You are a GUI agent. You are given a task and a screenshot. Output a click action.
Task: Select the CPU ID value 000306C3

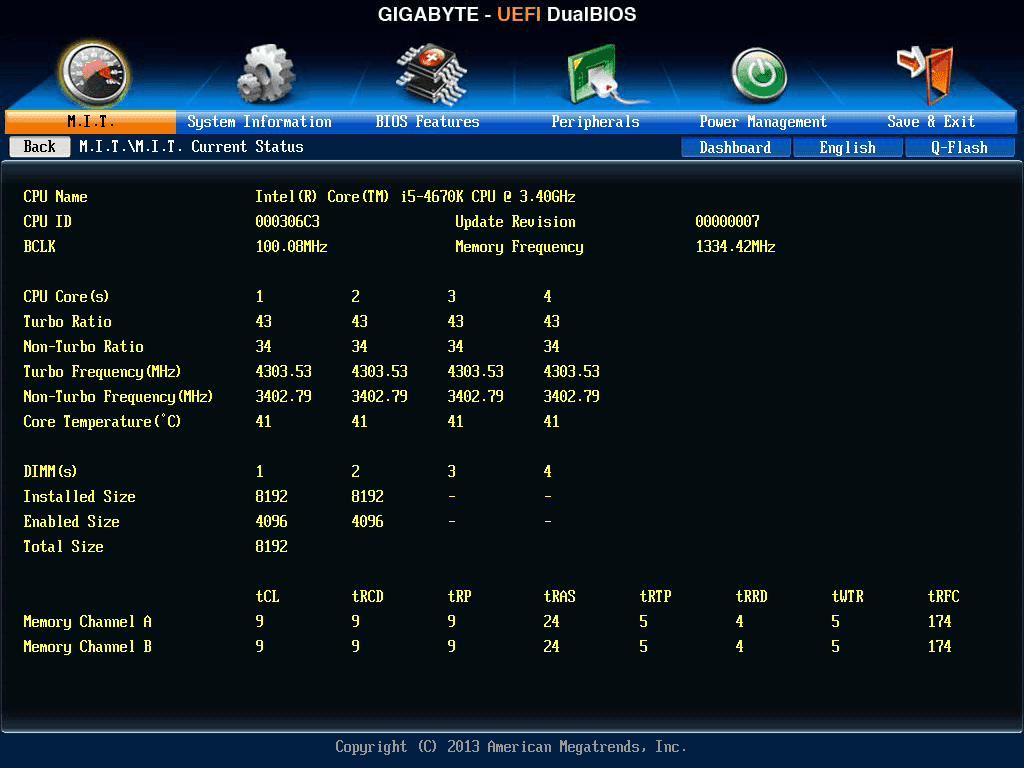click(x=287, y=221)
